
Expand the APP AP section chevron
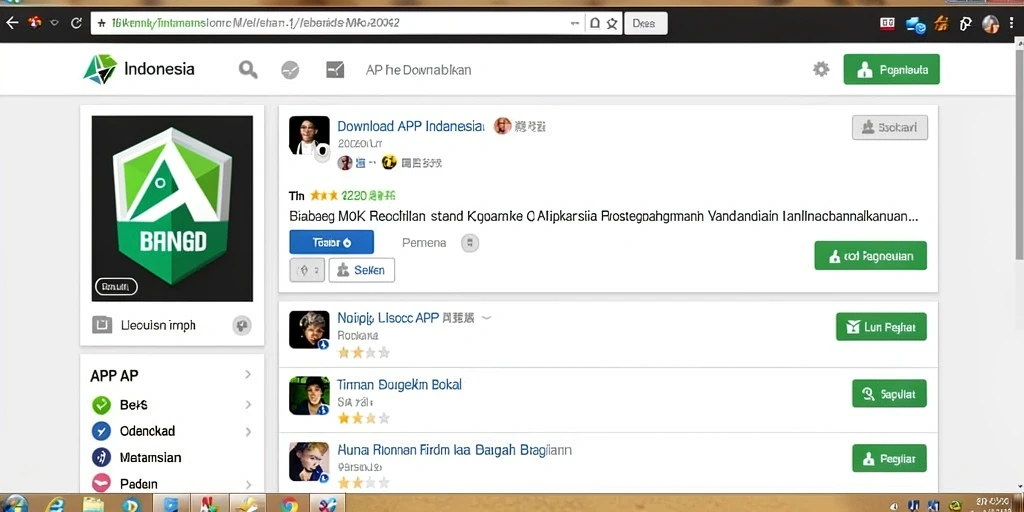point(248,374)
